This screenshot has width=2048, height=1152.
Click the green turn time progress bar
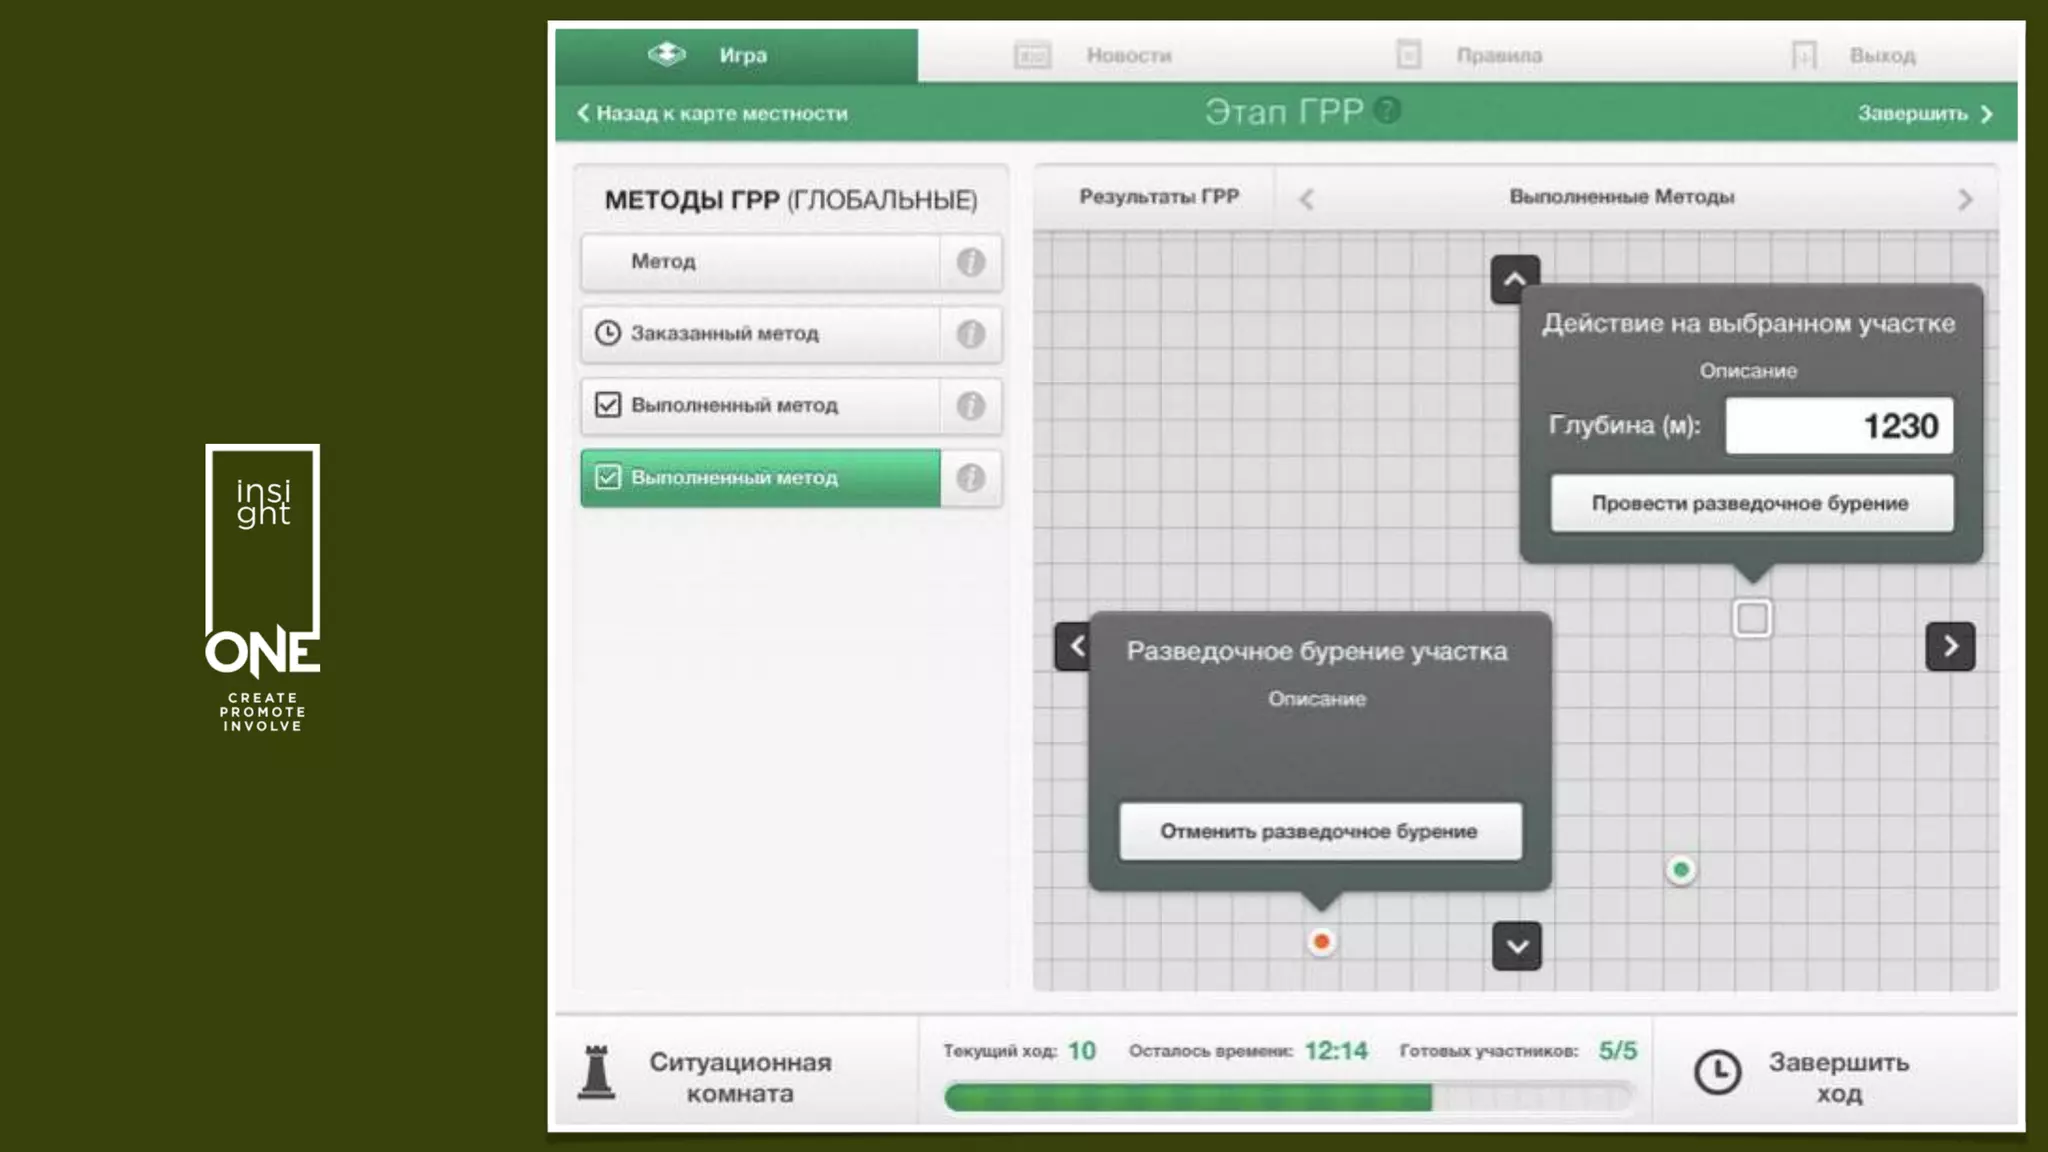(x=1188, y=1097)
